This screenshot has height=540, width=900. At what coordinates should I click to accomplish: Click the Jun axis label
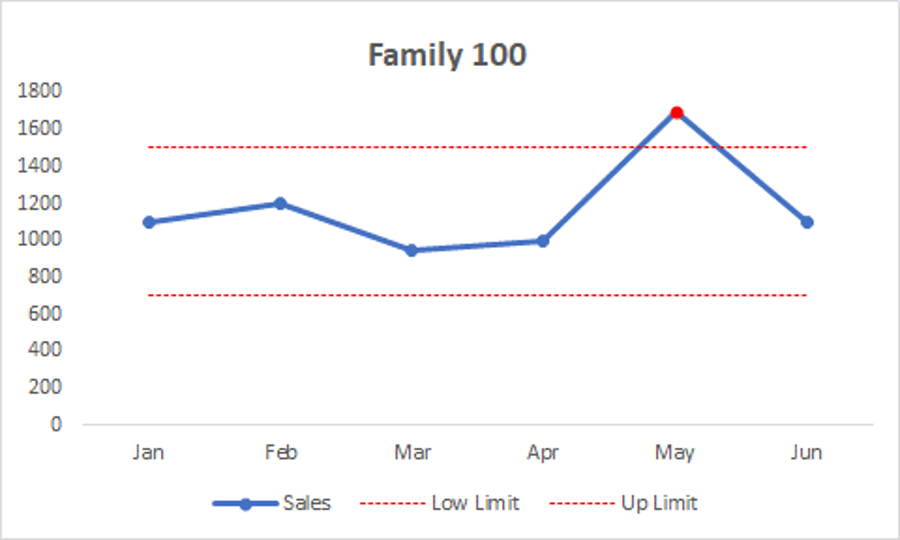[806, 453]
